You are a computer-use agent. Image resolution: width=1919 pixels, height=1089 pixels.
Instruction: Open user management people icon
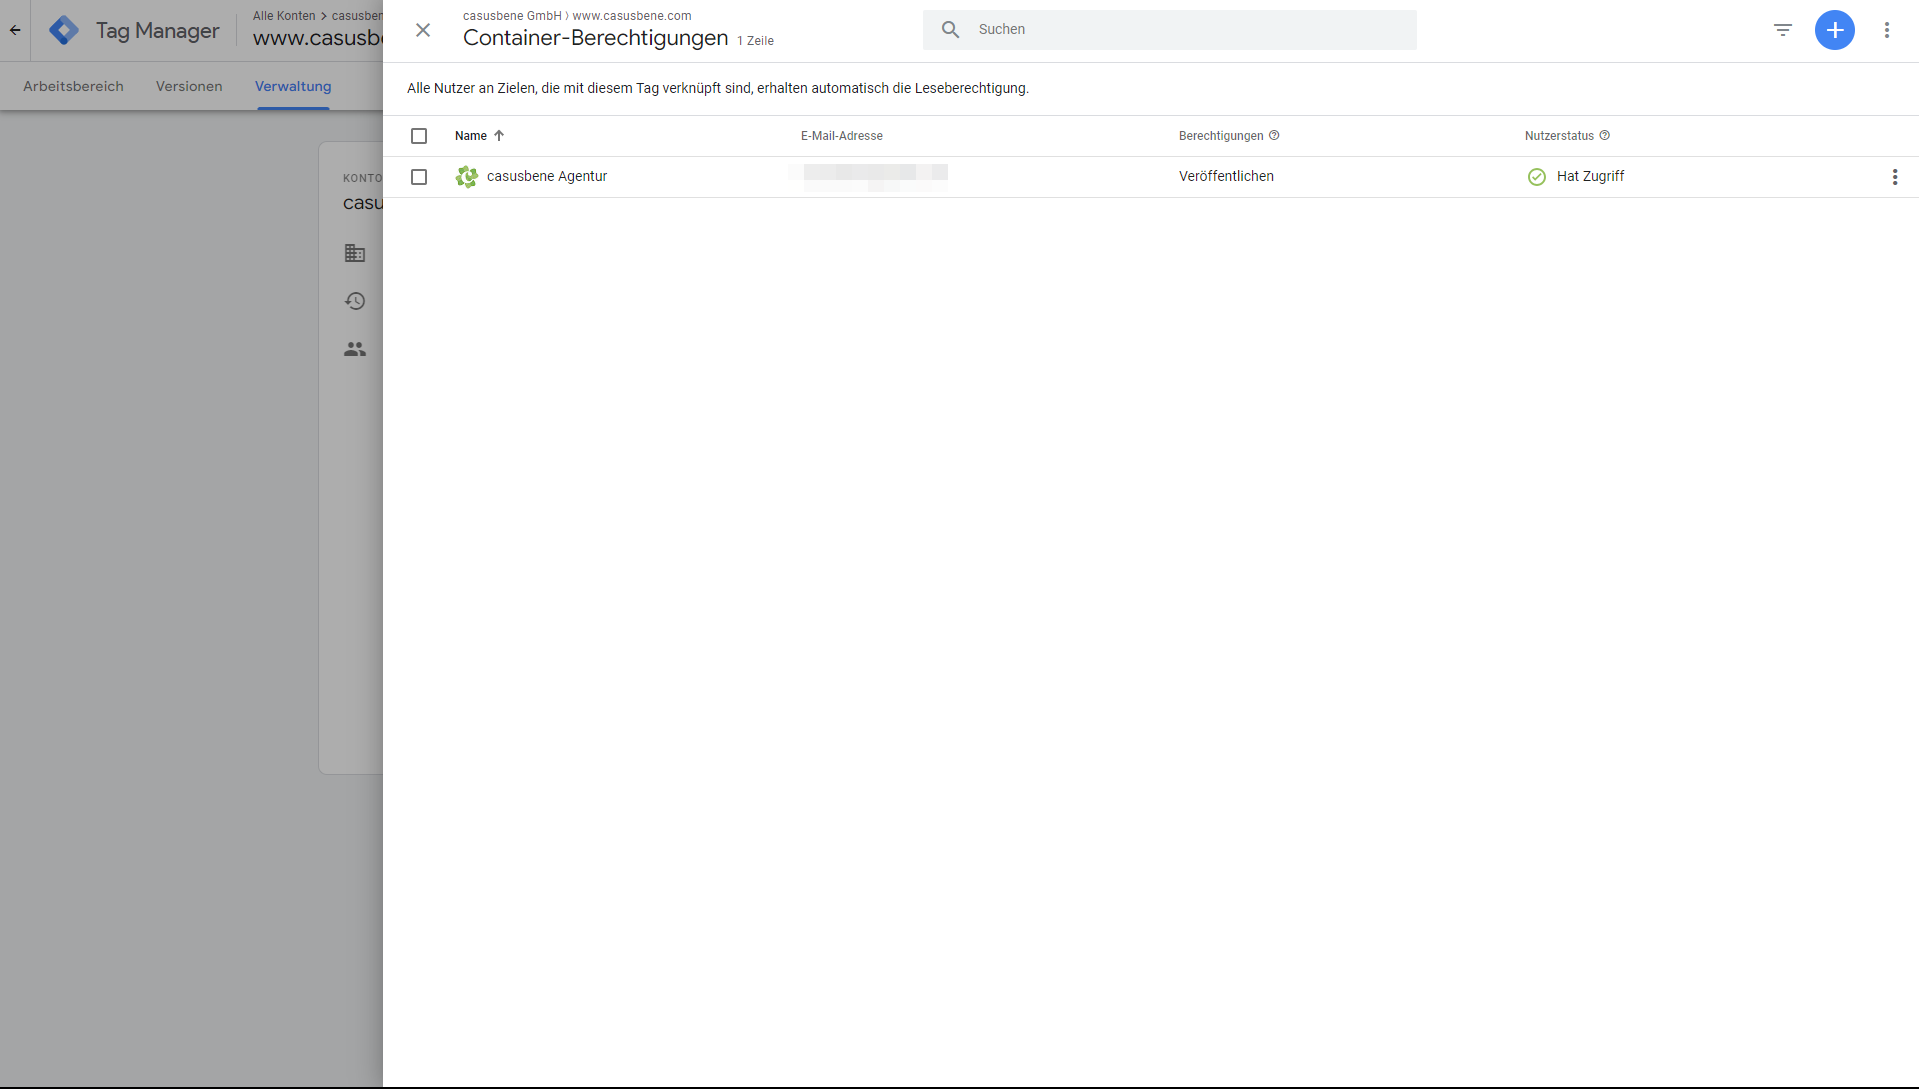tap(355, 349)
